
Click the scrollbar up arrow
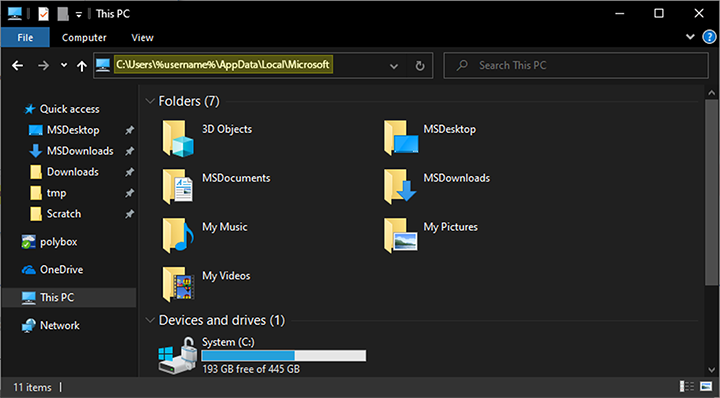pyautogui.click(x=712, y=93)
